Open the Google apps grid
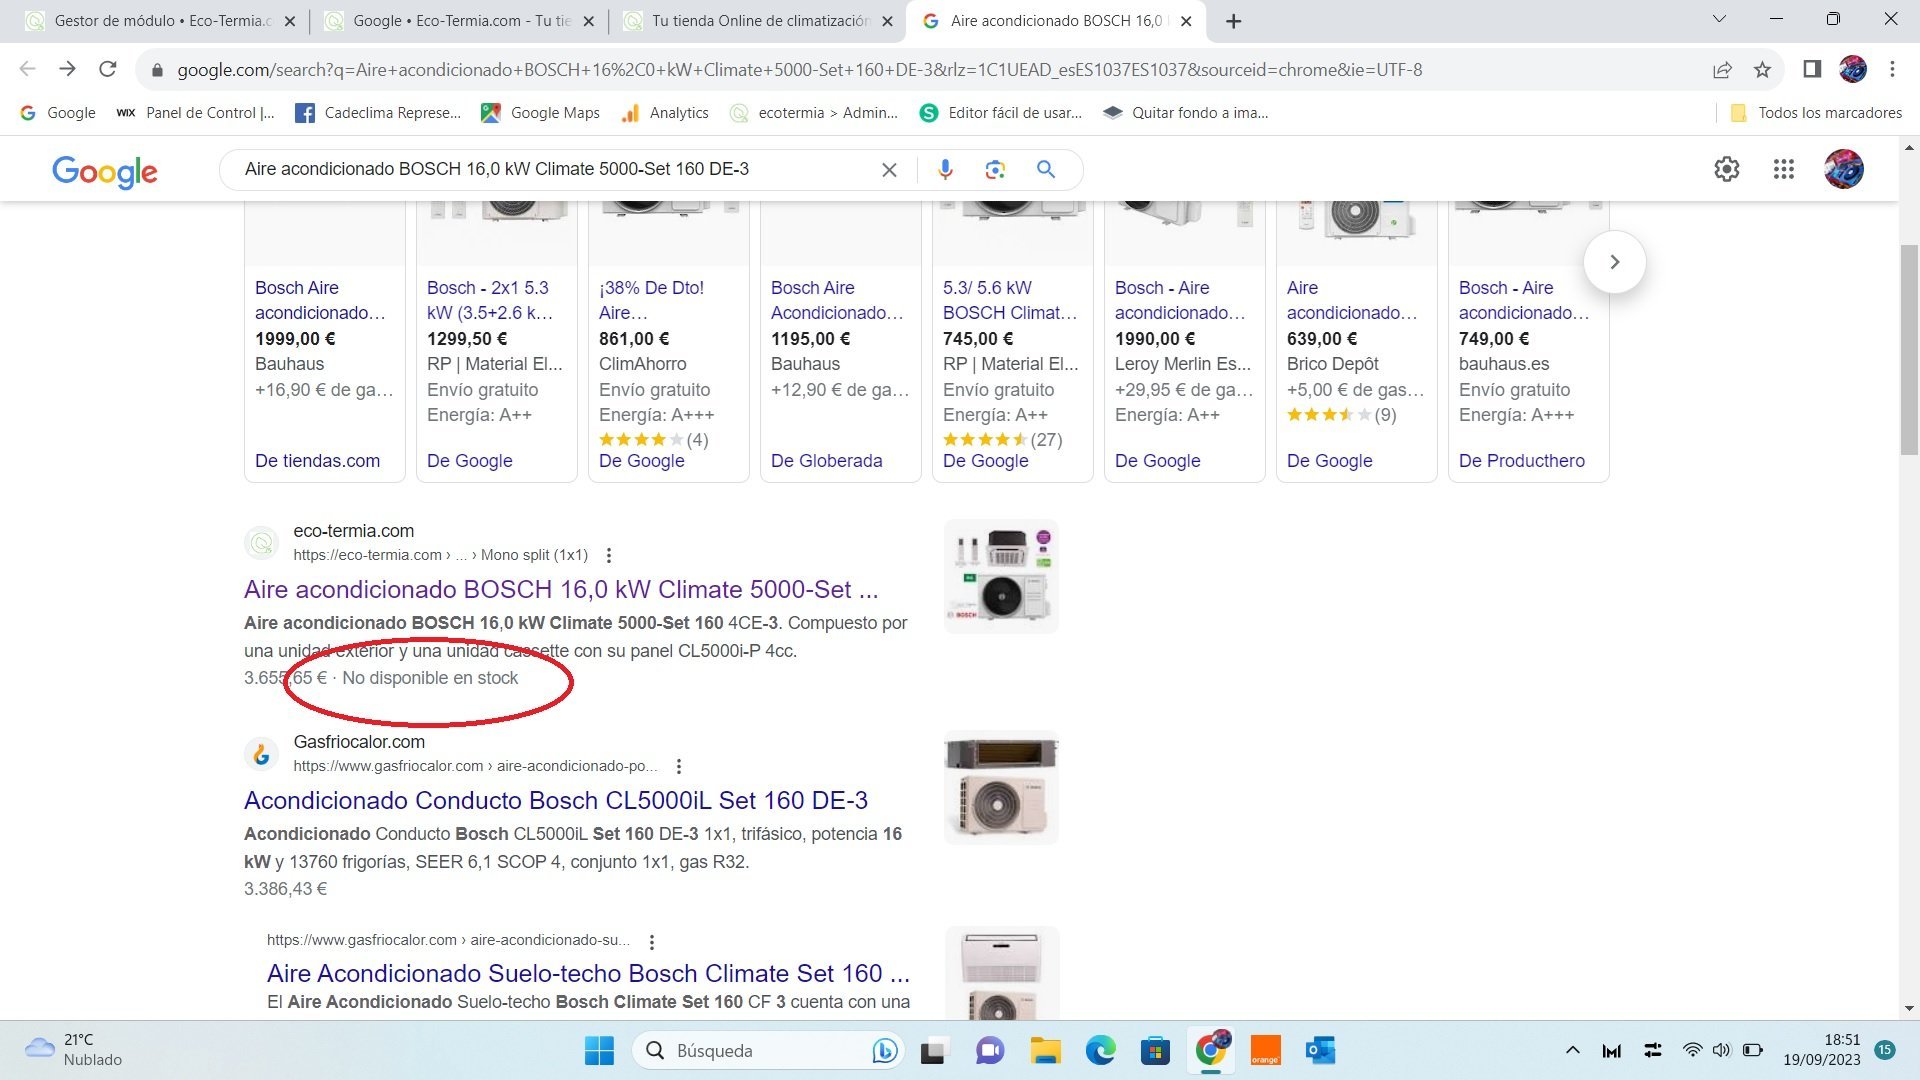 [1784, 170]
